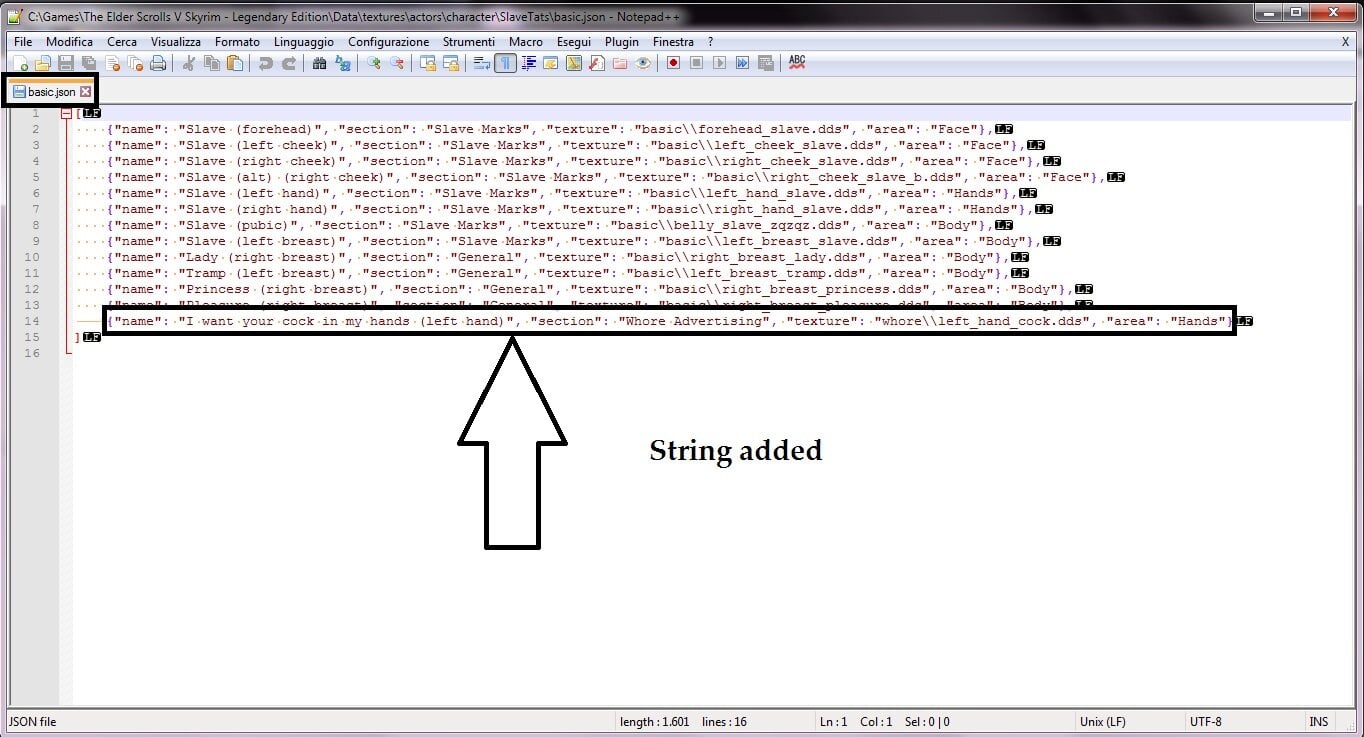Click the synchronize vertical scrolling icon
The width and height of the screenshot is (1364, 737).
pyautogui.click(x=430, y=63)
